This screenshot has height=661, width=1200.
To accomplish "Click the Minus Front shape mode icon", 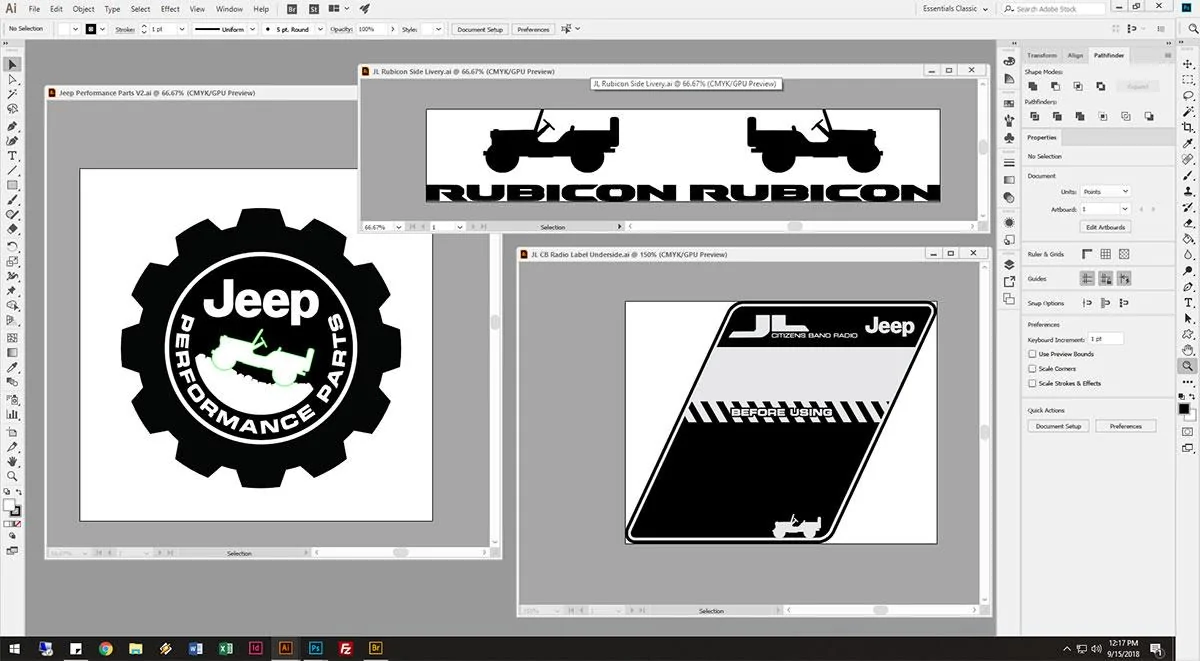I will pos(1055,86).
